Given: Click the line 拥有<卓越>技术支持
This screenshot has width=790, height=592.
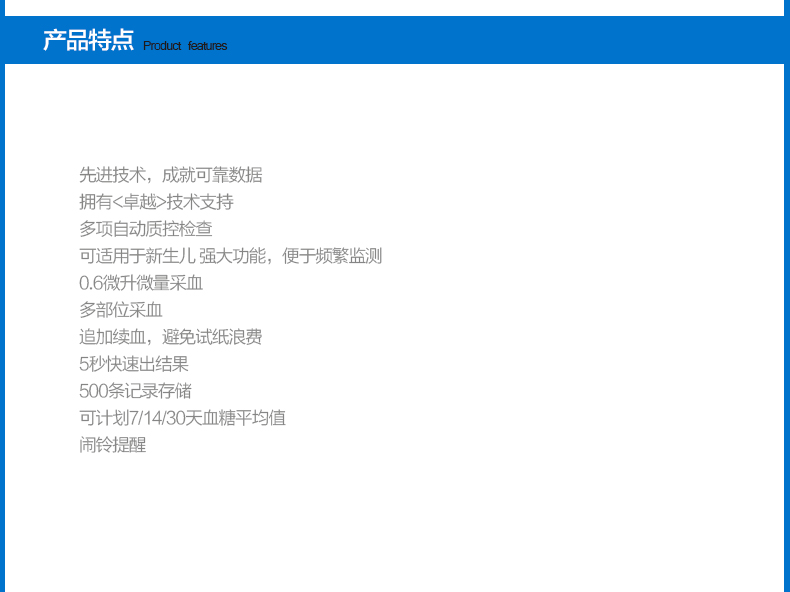Looking at the screenshot, I should click(x=156, y=202).
